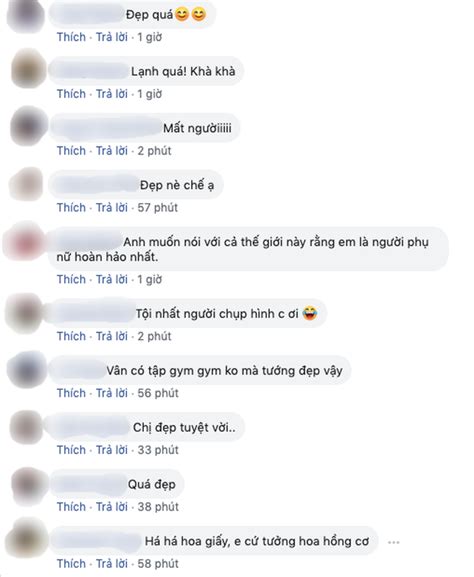Reply to the 'Há há hoa giấy' comment
Screen dimensions: 474x577
(x=112, y=564)
